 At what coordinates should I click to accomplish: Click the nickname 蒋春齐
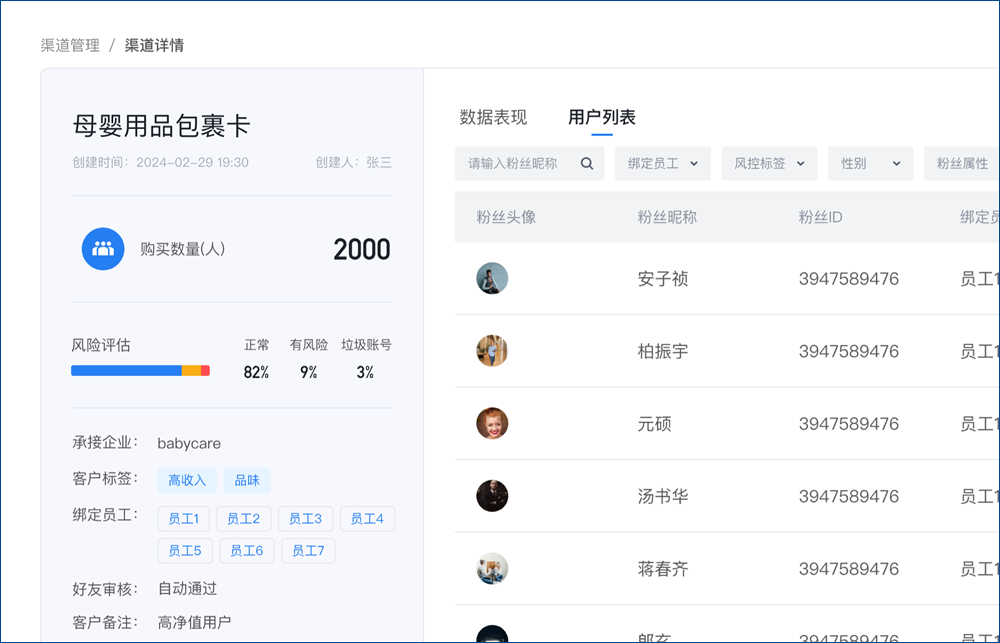pyautogui.click(x=663, y=569)
